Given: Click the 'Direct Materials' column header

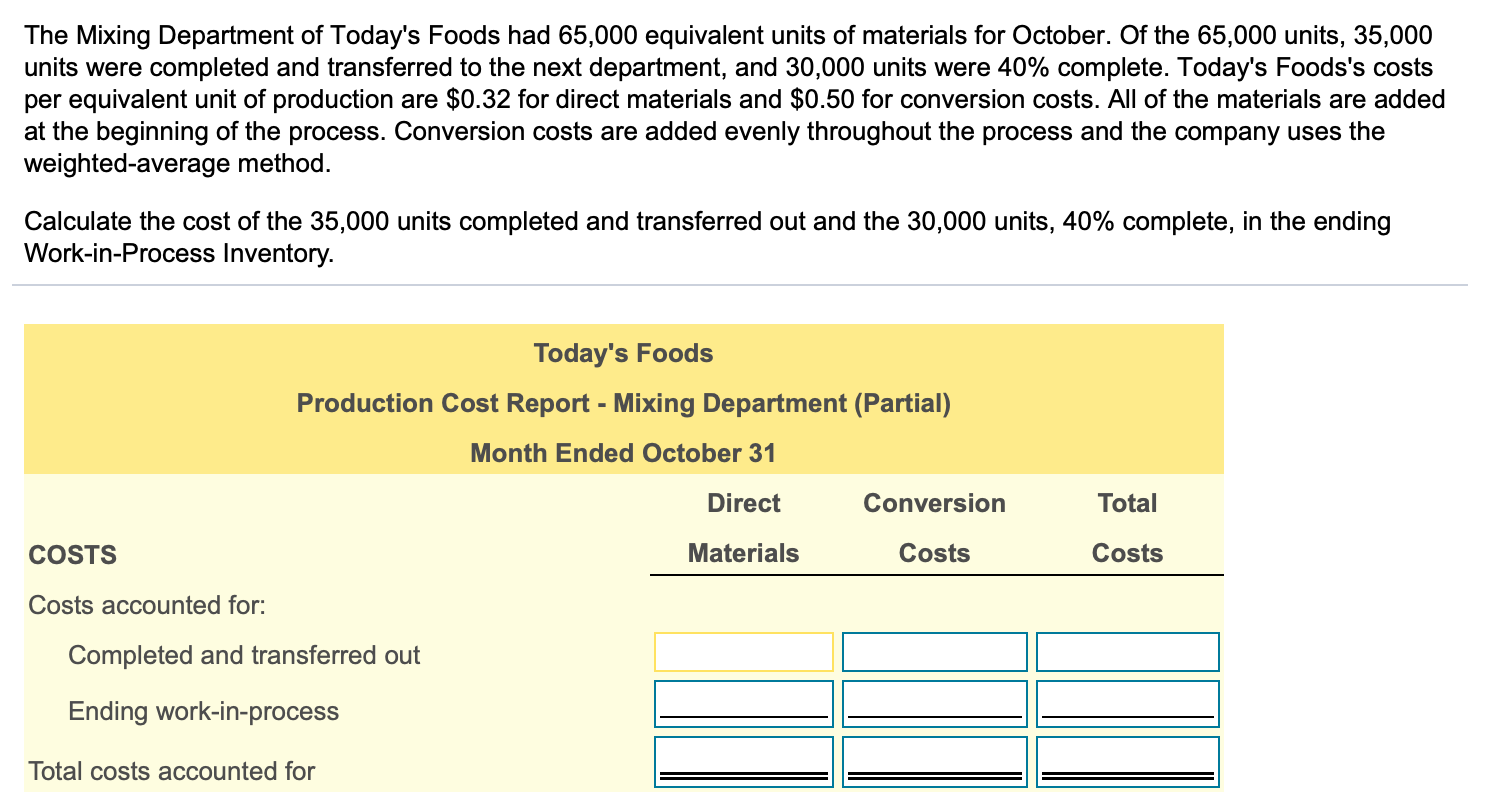Looking at the screenshot, I should [x=743, y=528].
